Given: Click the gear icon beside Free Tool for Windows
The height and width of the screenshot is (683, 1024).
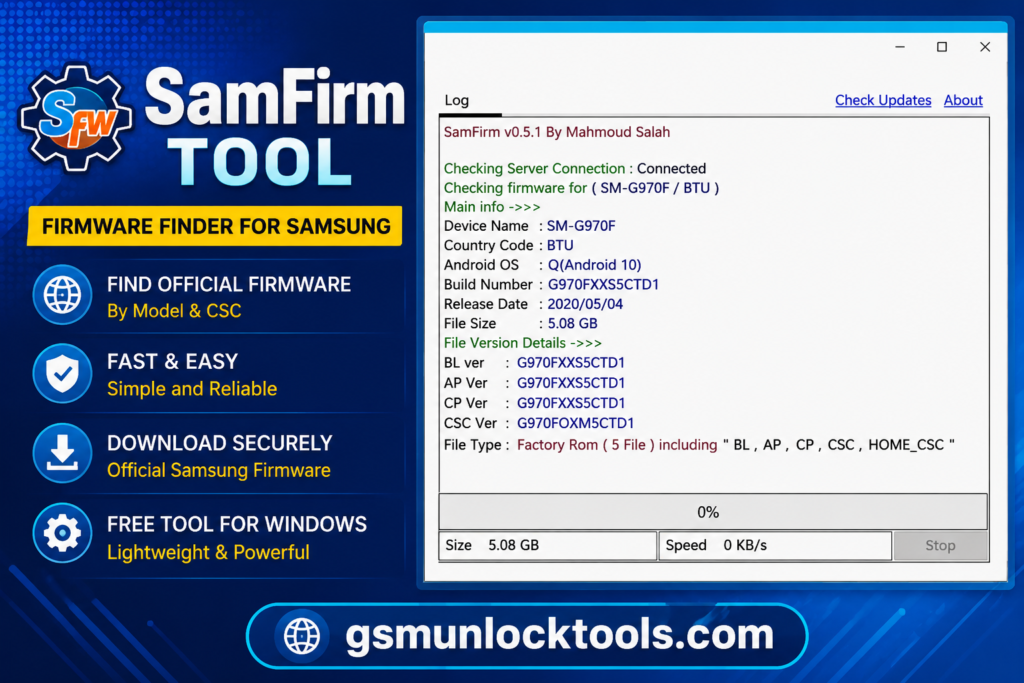Looking at the screenshot, I should pos(63,533).
